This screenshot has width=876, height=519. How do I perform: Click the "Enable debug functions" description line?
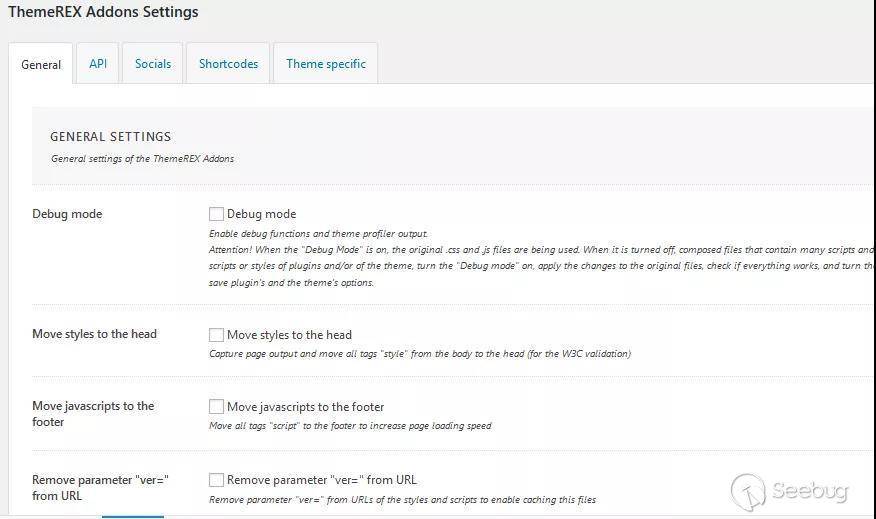point(318,233)
